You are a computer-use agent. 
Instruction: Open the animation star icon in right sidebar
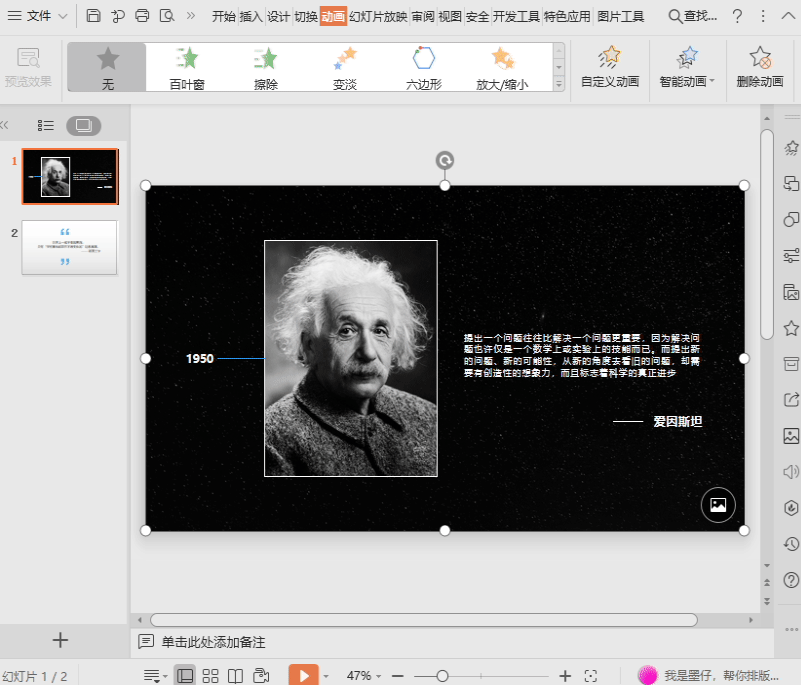(x=791, y=148)
